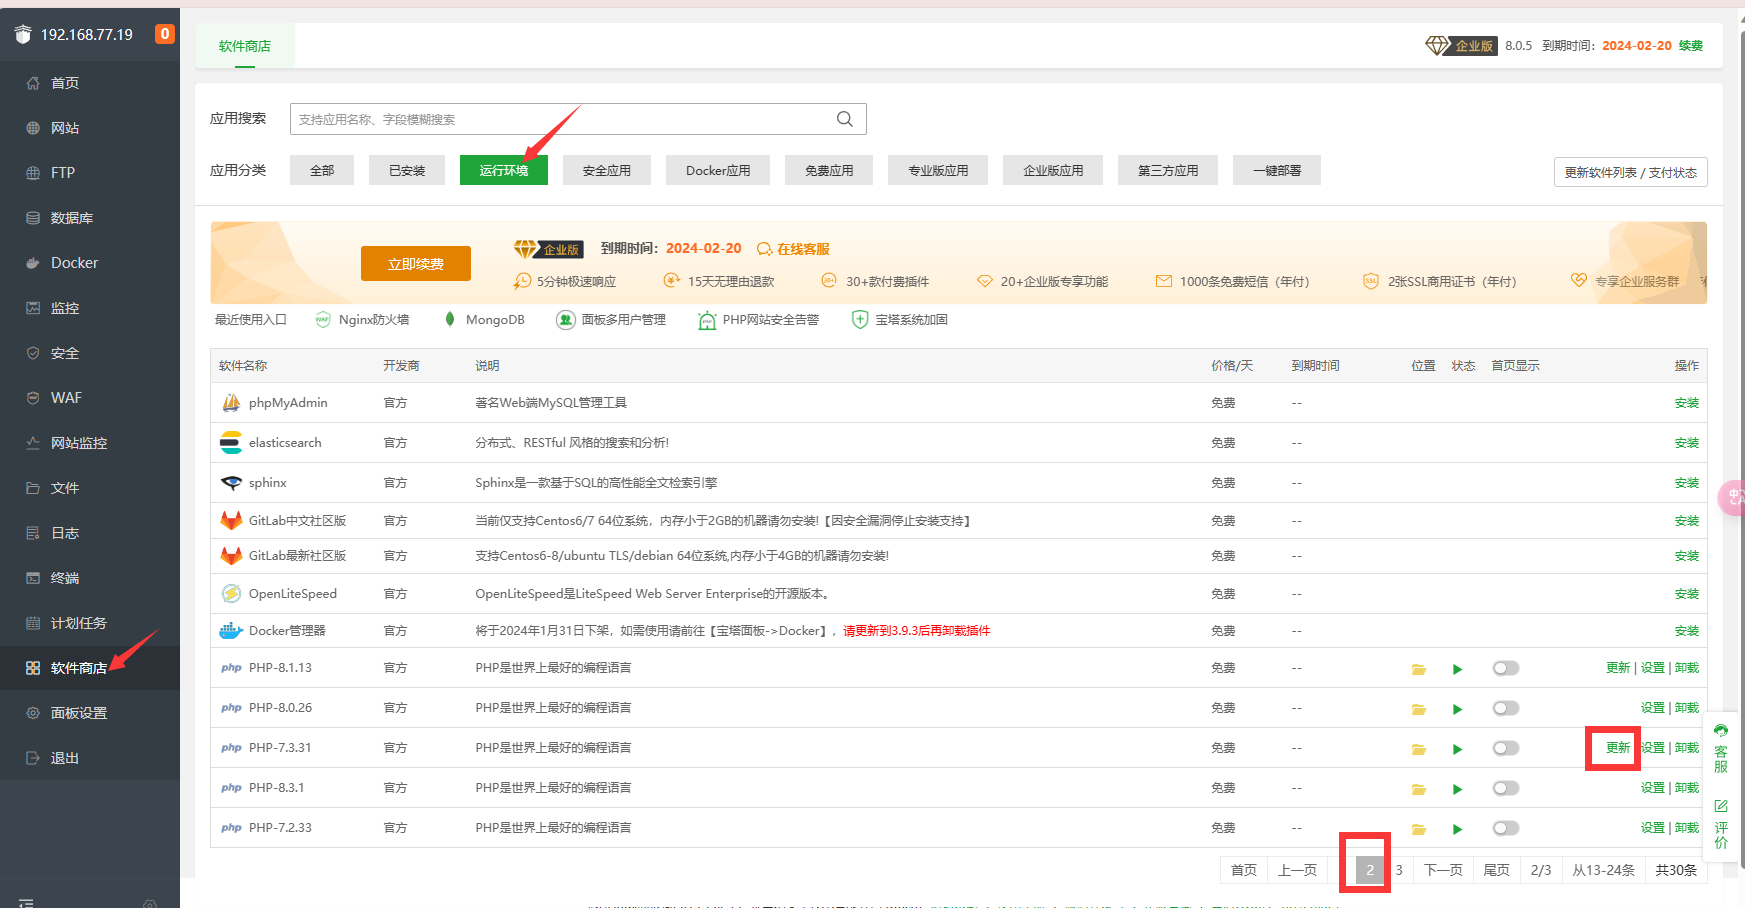Select the 一键部署 category
This screenshot has height=908, width=1745.
coord(1277,170)
